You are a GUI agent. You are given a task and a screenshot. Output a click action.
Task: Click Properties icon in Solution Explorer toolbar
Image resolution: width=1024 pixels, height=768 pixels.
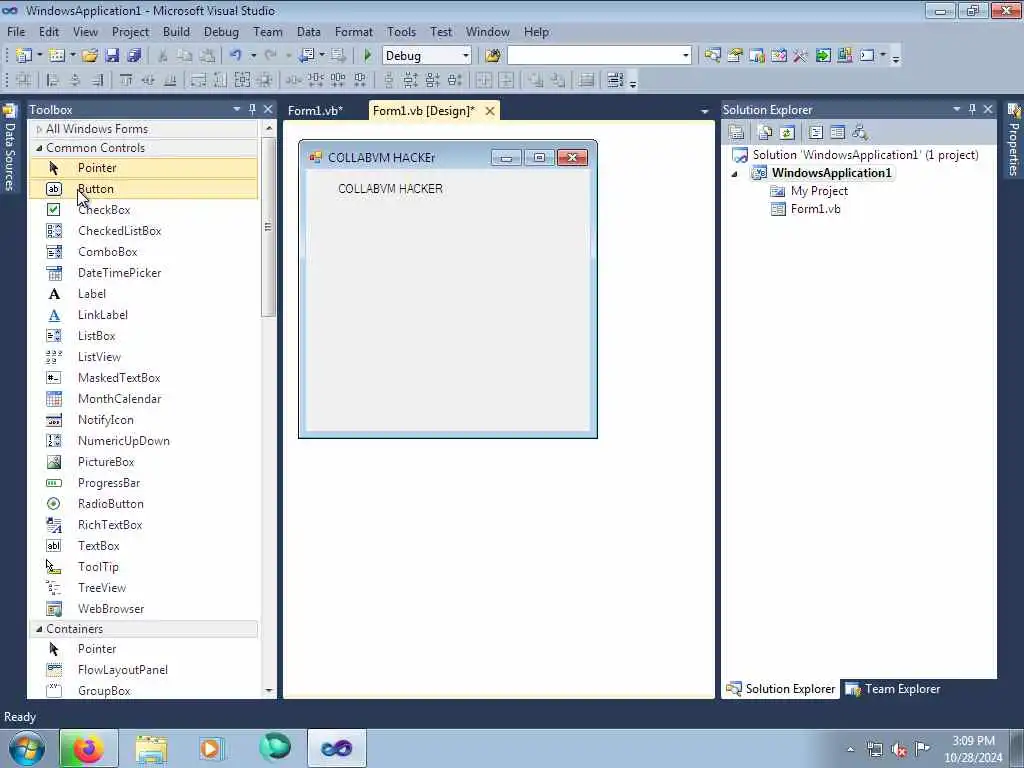[736, 133]
